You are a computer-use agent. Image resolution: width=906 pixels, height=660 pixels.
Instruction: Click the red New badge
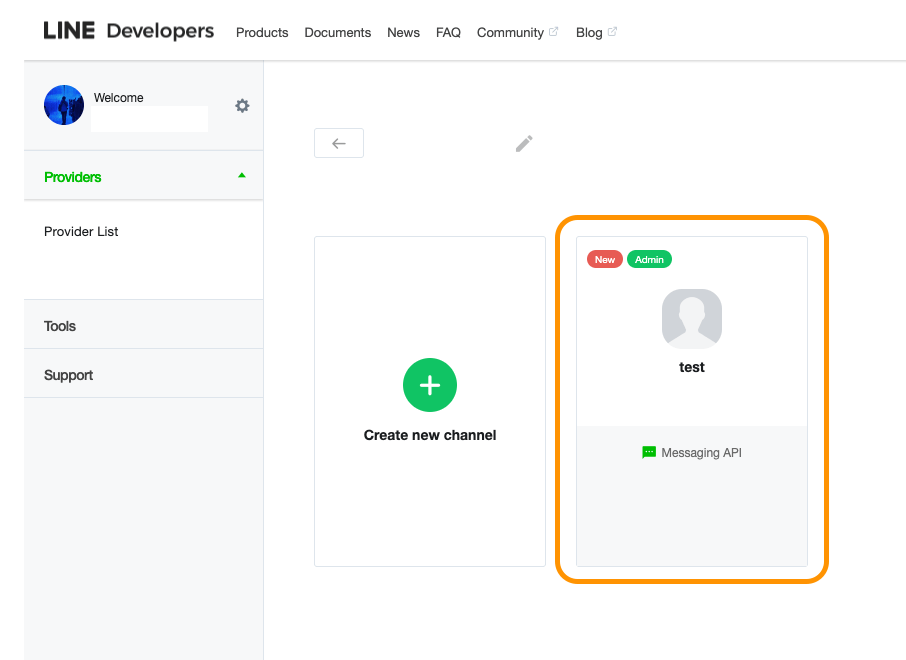click(x=605, y=259)
